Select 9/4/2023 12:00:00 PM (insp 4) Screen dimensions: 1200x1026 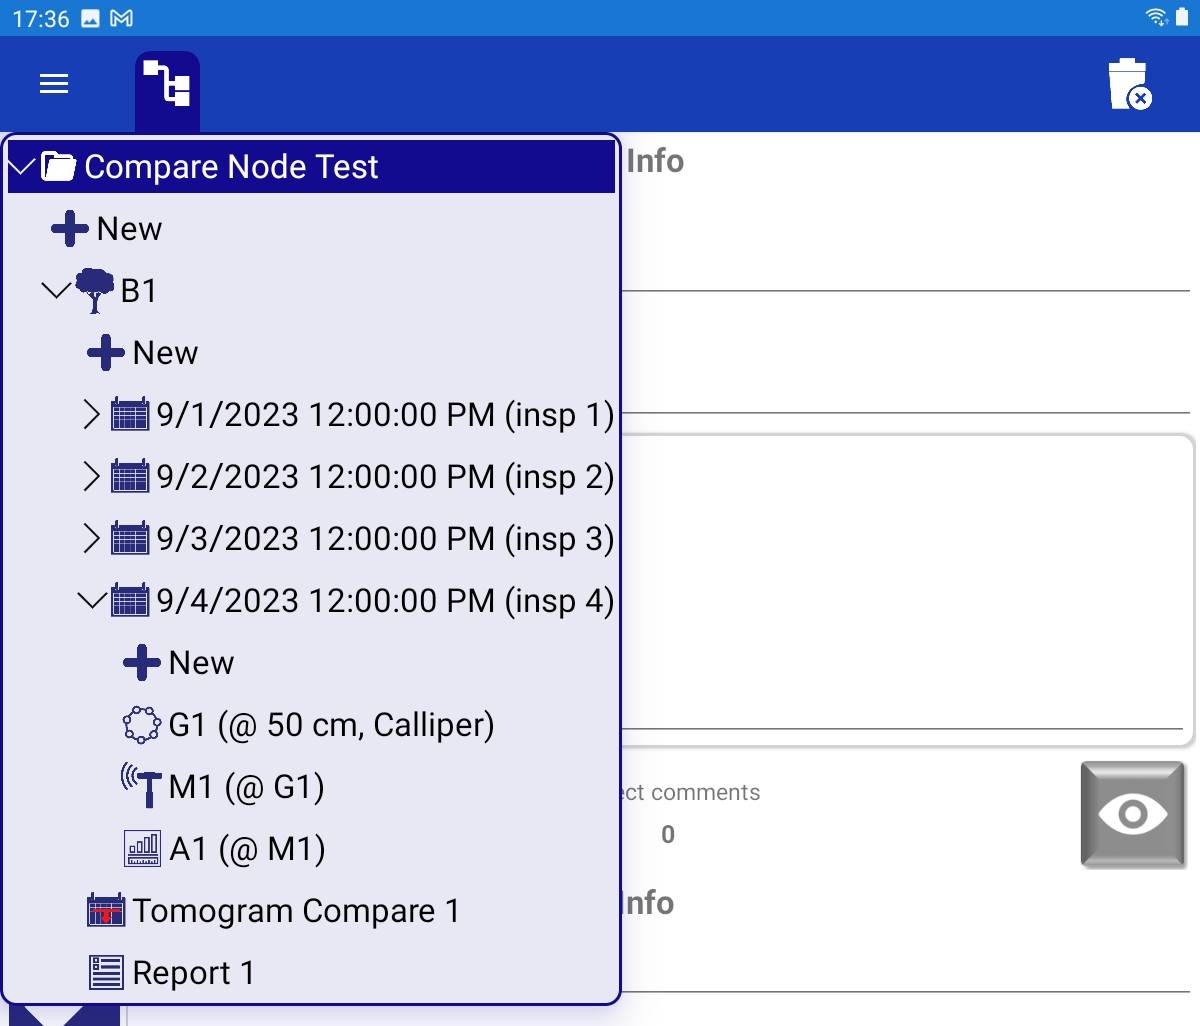pos(385,601)
